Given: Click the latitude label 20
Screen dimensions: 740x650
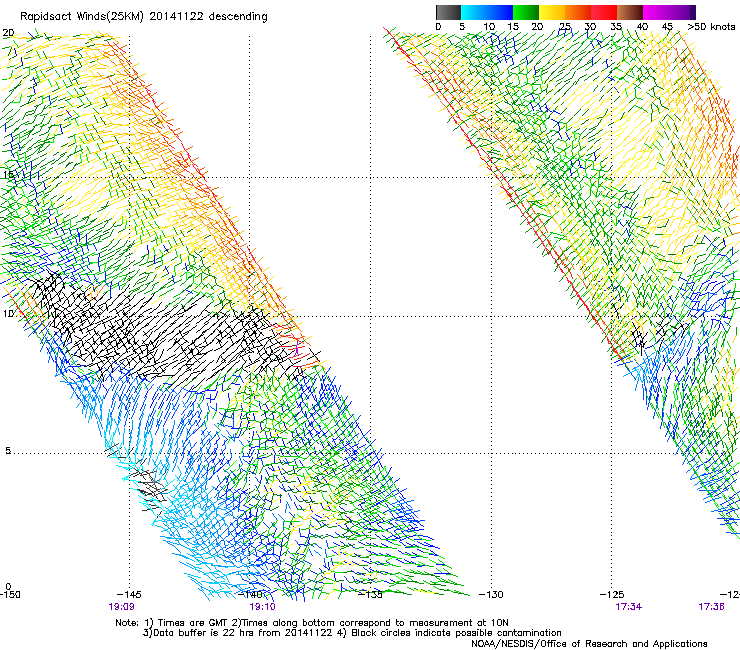Looking at the screenshot, I should pyautogui.click(x=8, y=33).
